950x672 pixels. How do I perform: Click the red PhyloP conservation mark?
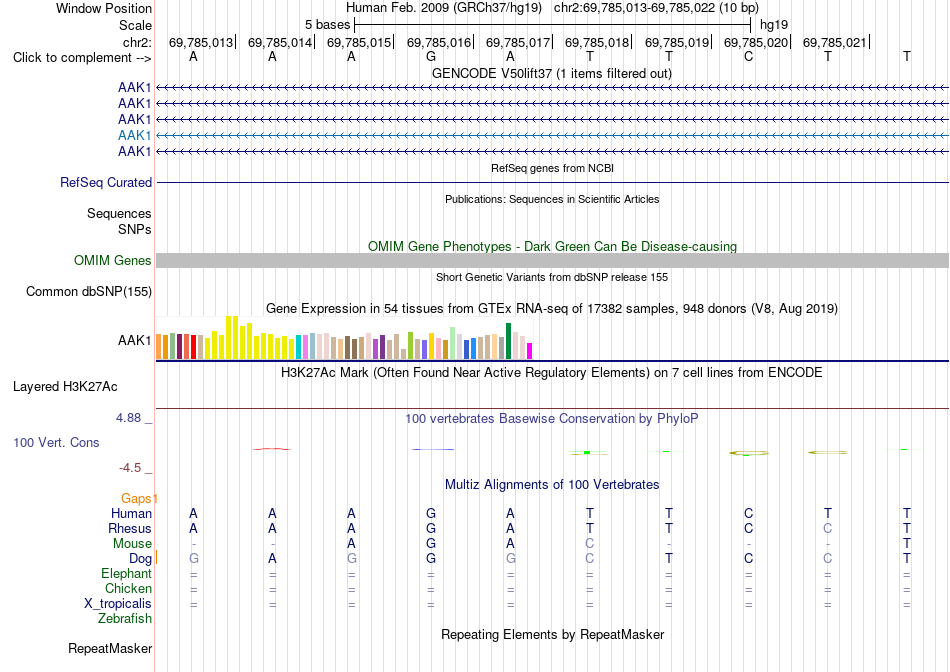(272, 449)
